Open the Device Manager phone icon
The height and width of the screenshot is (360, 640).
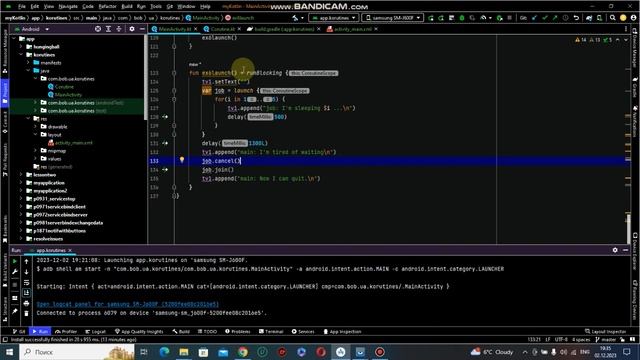pos(599,18)
